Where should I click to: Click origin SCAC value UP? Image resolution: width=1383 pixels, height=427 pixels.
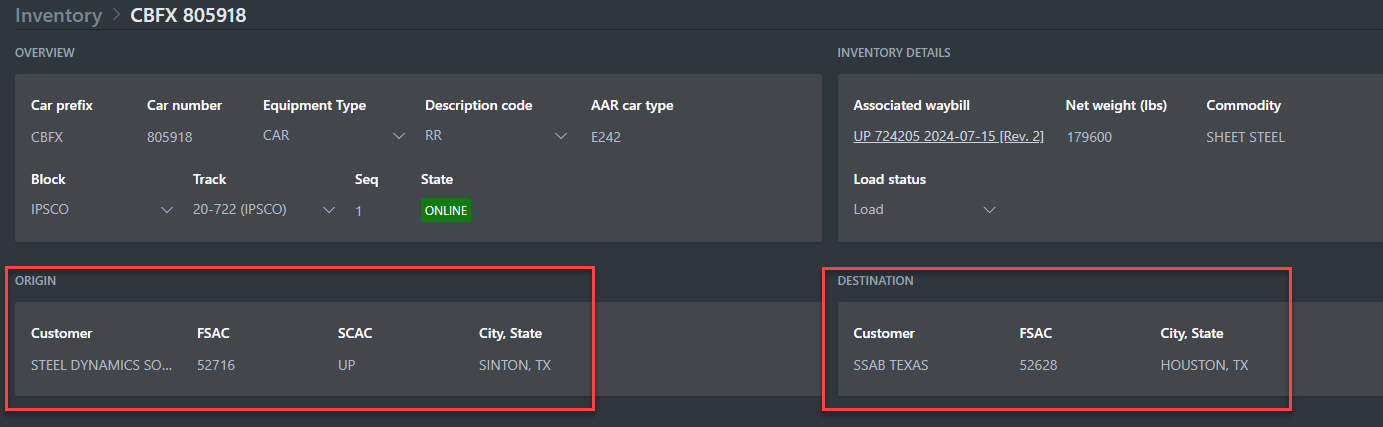346,365
